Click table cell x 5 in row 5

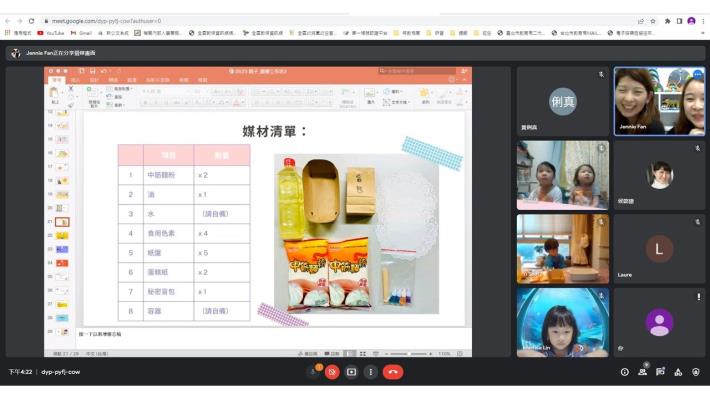pyautogui.click(x=222, y=253)
